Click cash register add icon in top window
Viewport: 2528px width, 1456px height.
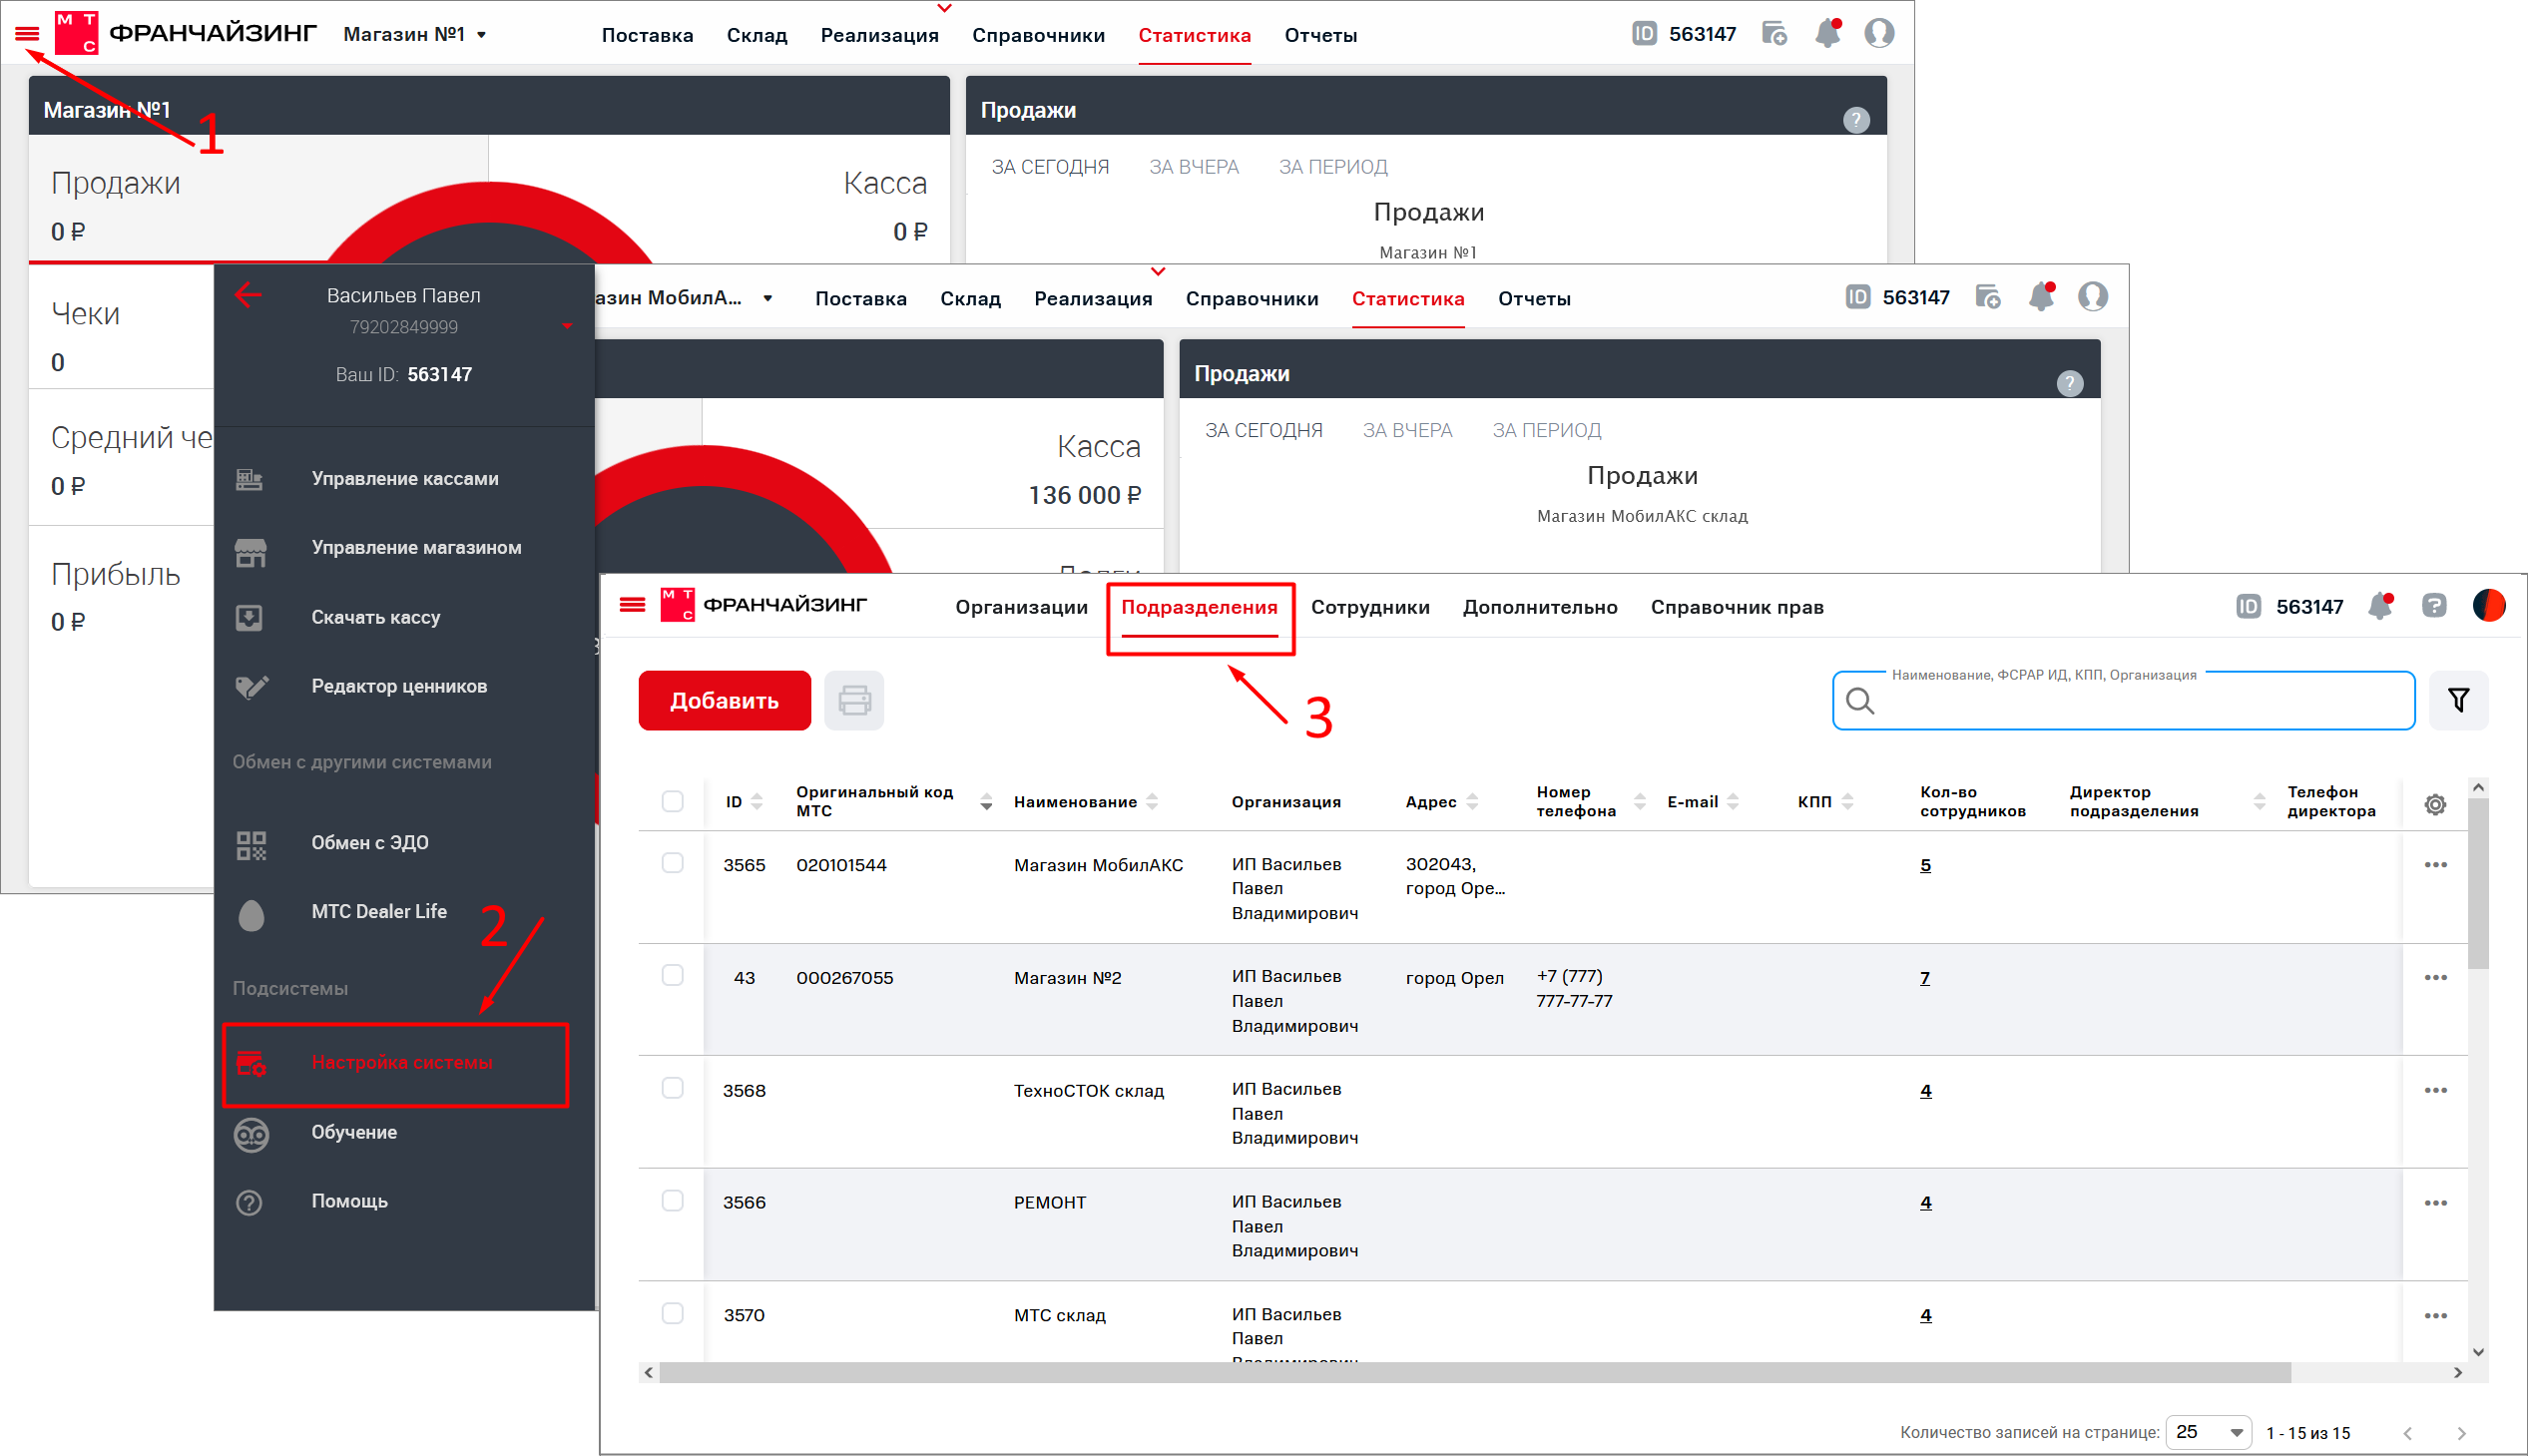point(1775,34)
